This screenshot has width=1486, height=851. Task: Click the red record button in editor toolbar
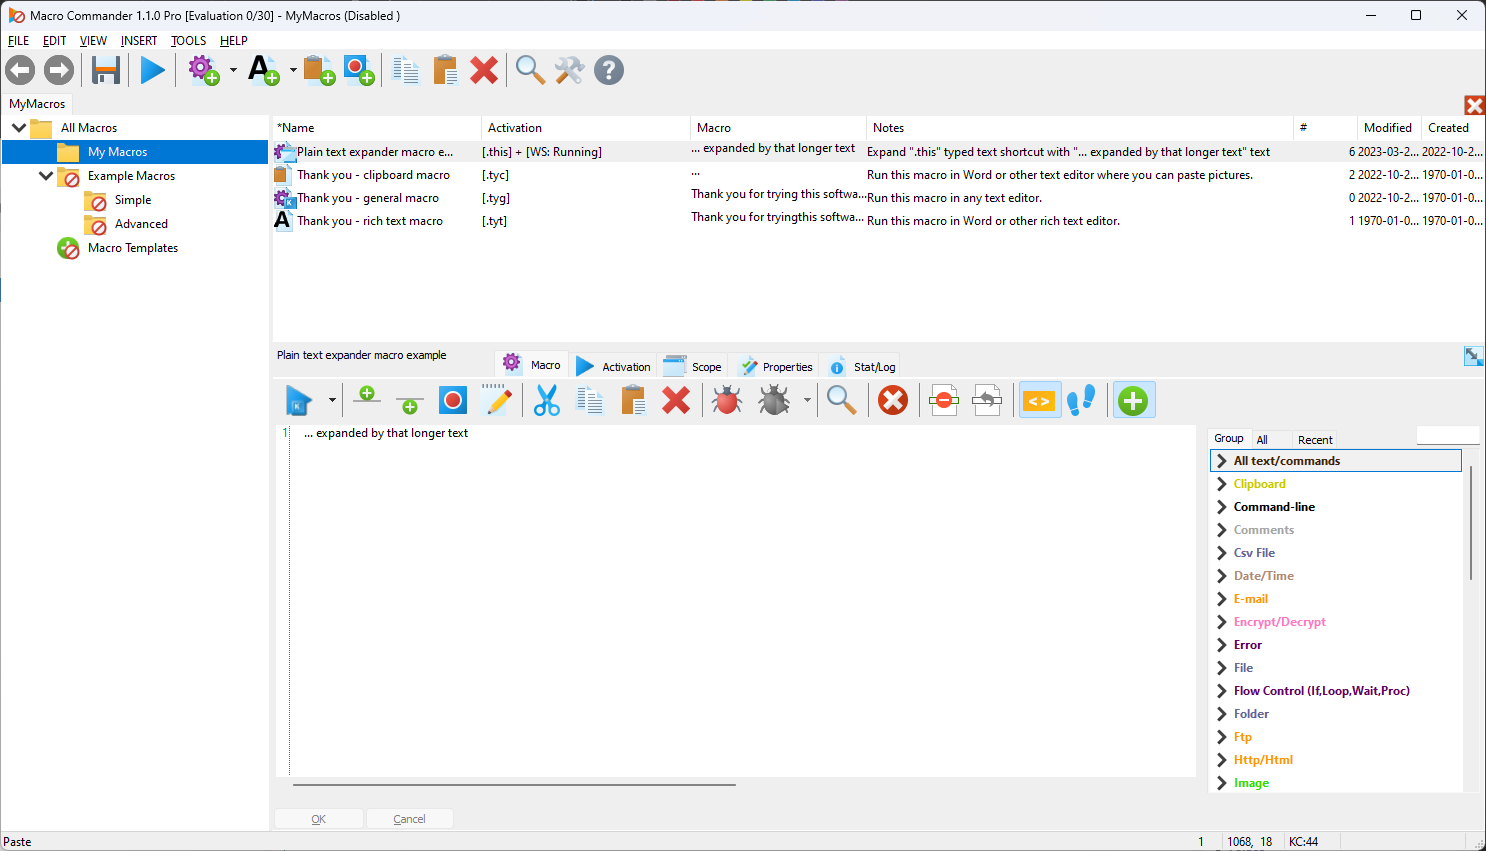pyautogui.click(x=453, y=401)
